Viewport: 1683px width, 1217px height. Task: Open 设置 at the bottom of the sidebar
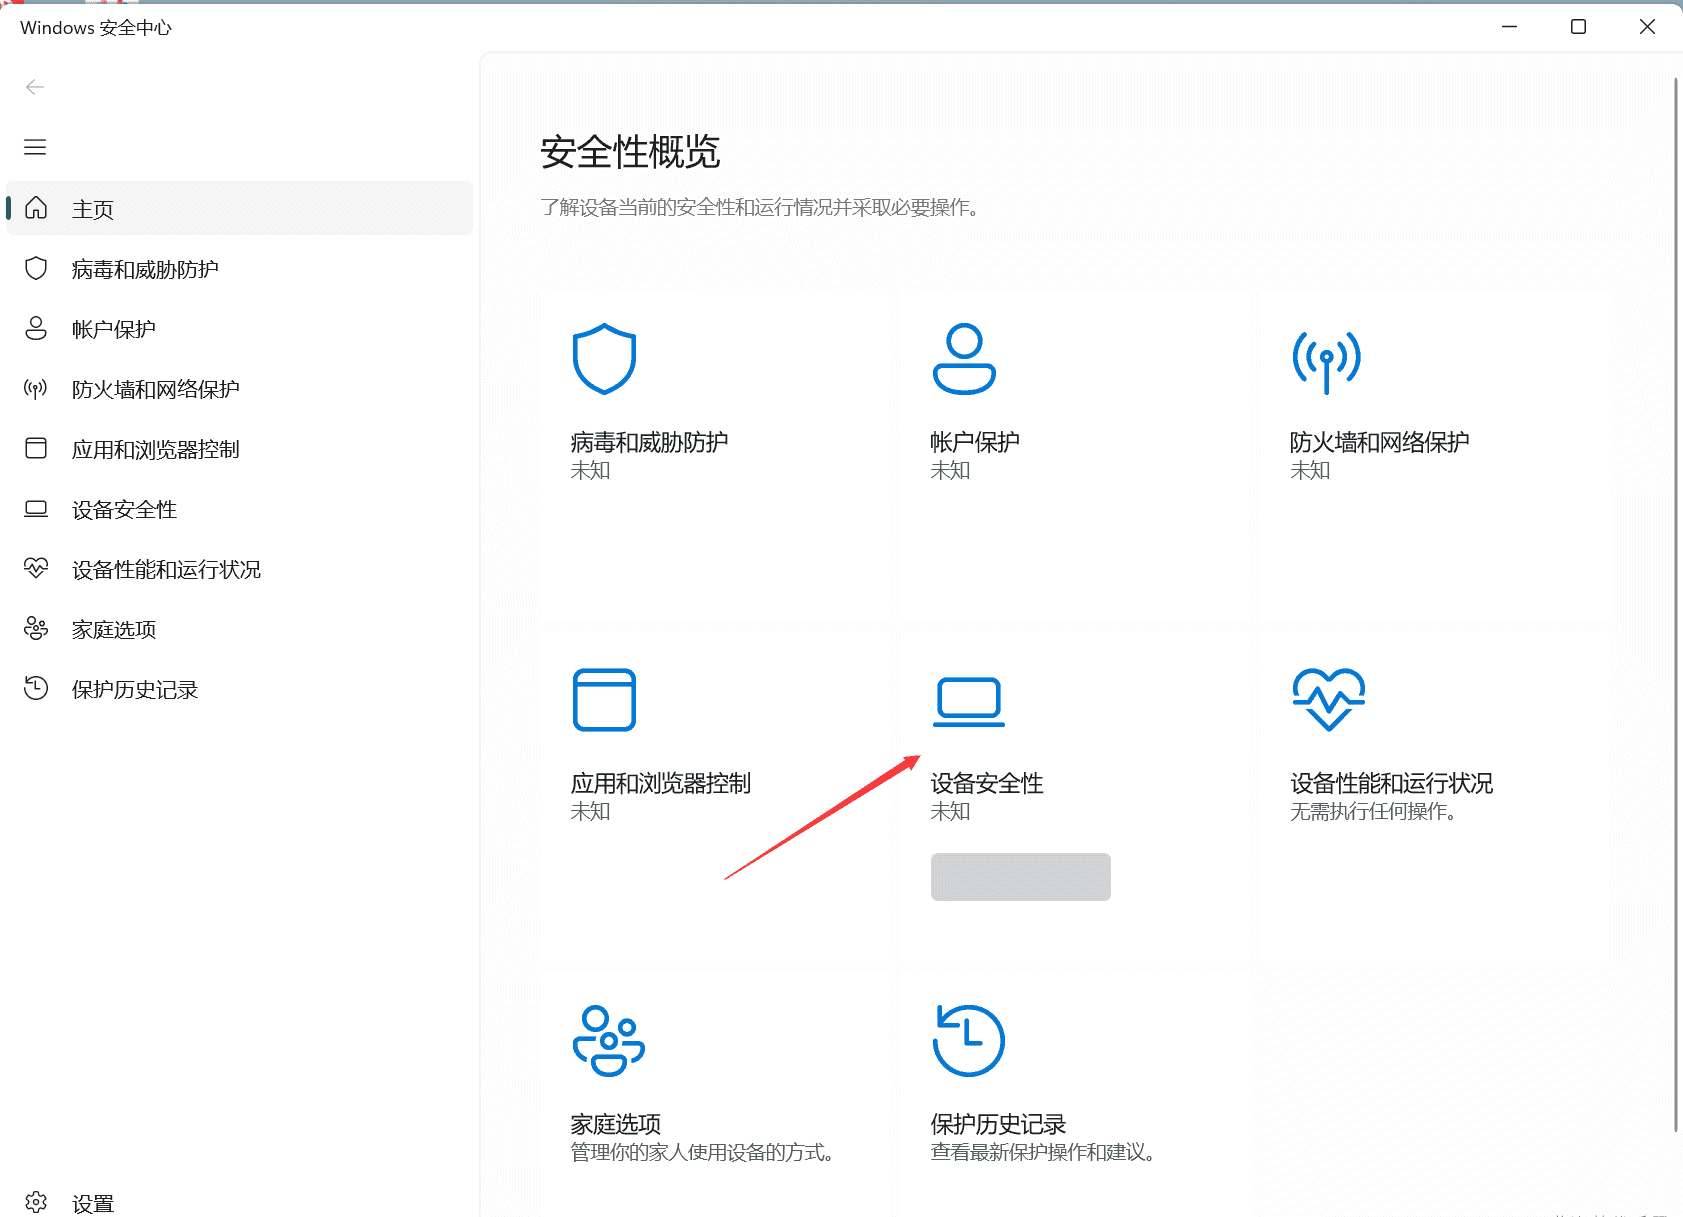pos(92,1203)
